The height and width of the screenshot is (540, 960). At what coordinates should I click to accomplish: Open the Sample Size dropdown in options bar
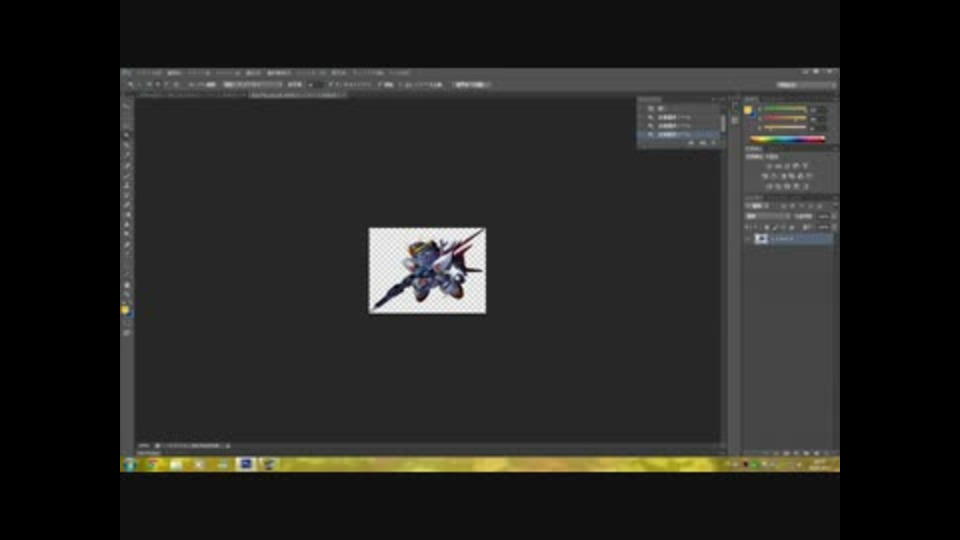click(252, 84)
